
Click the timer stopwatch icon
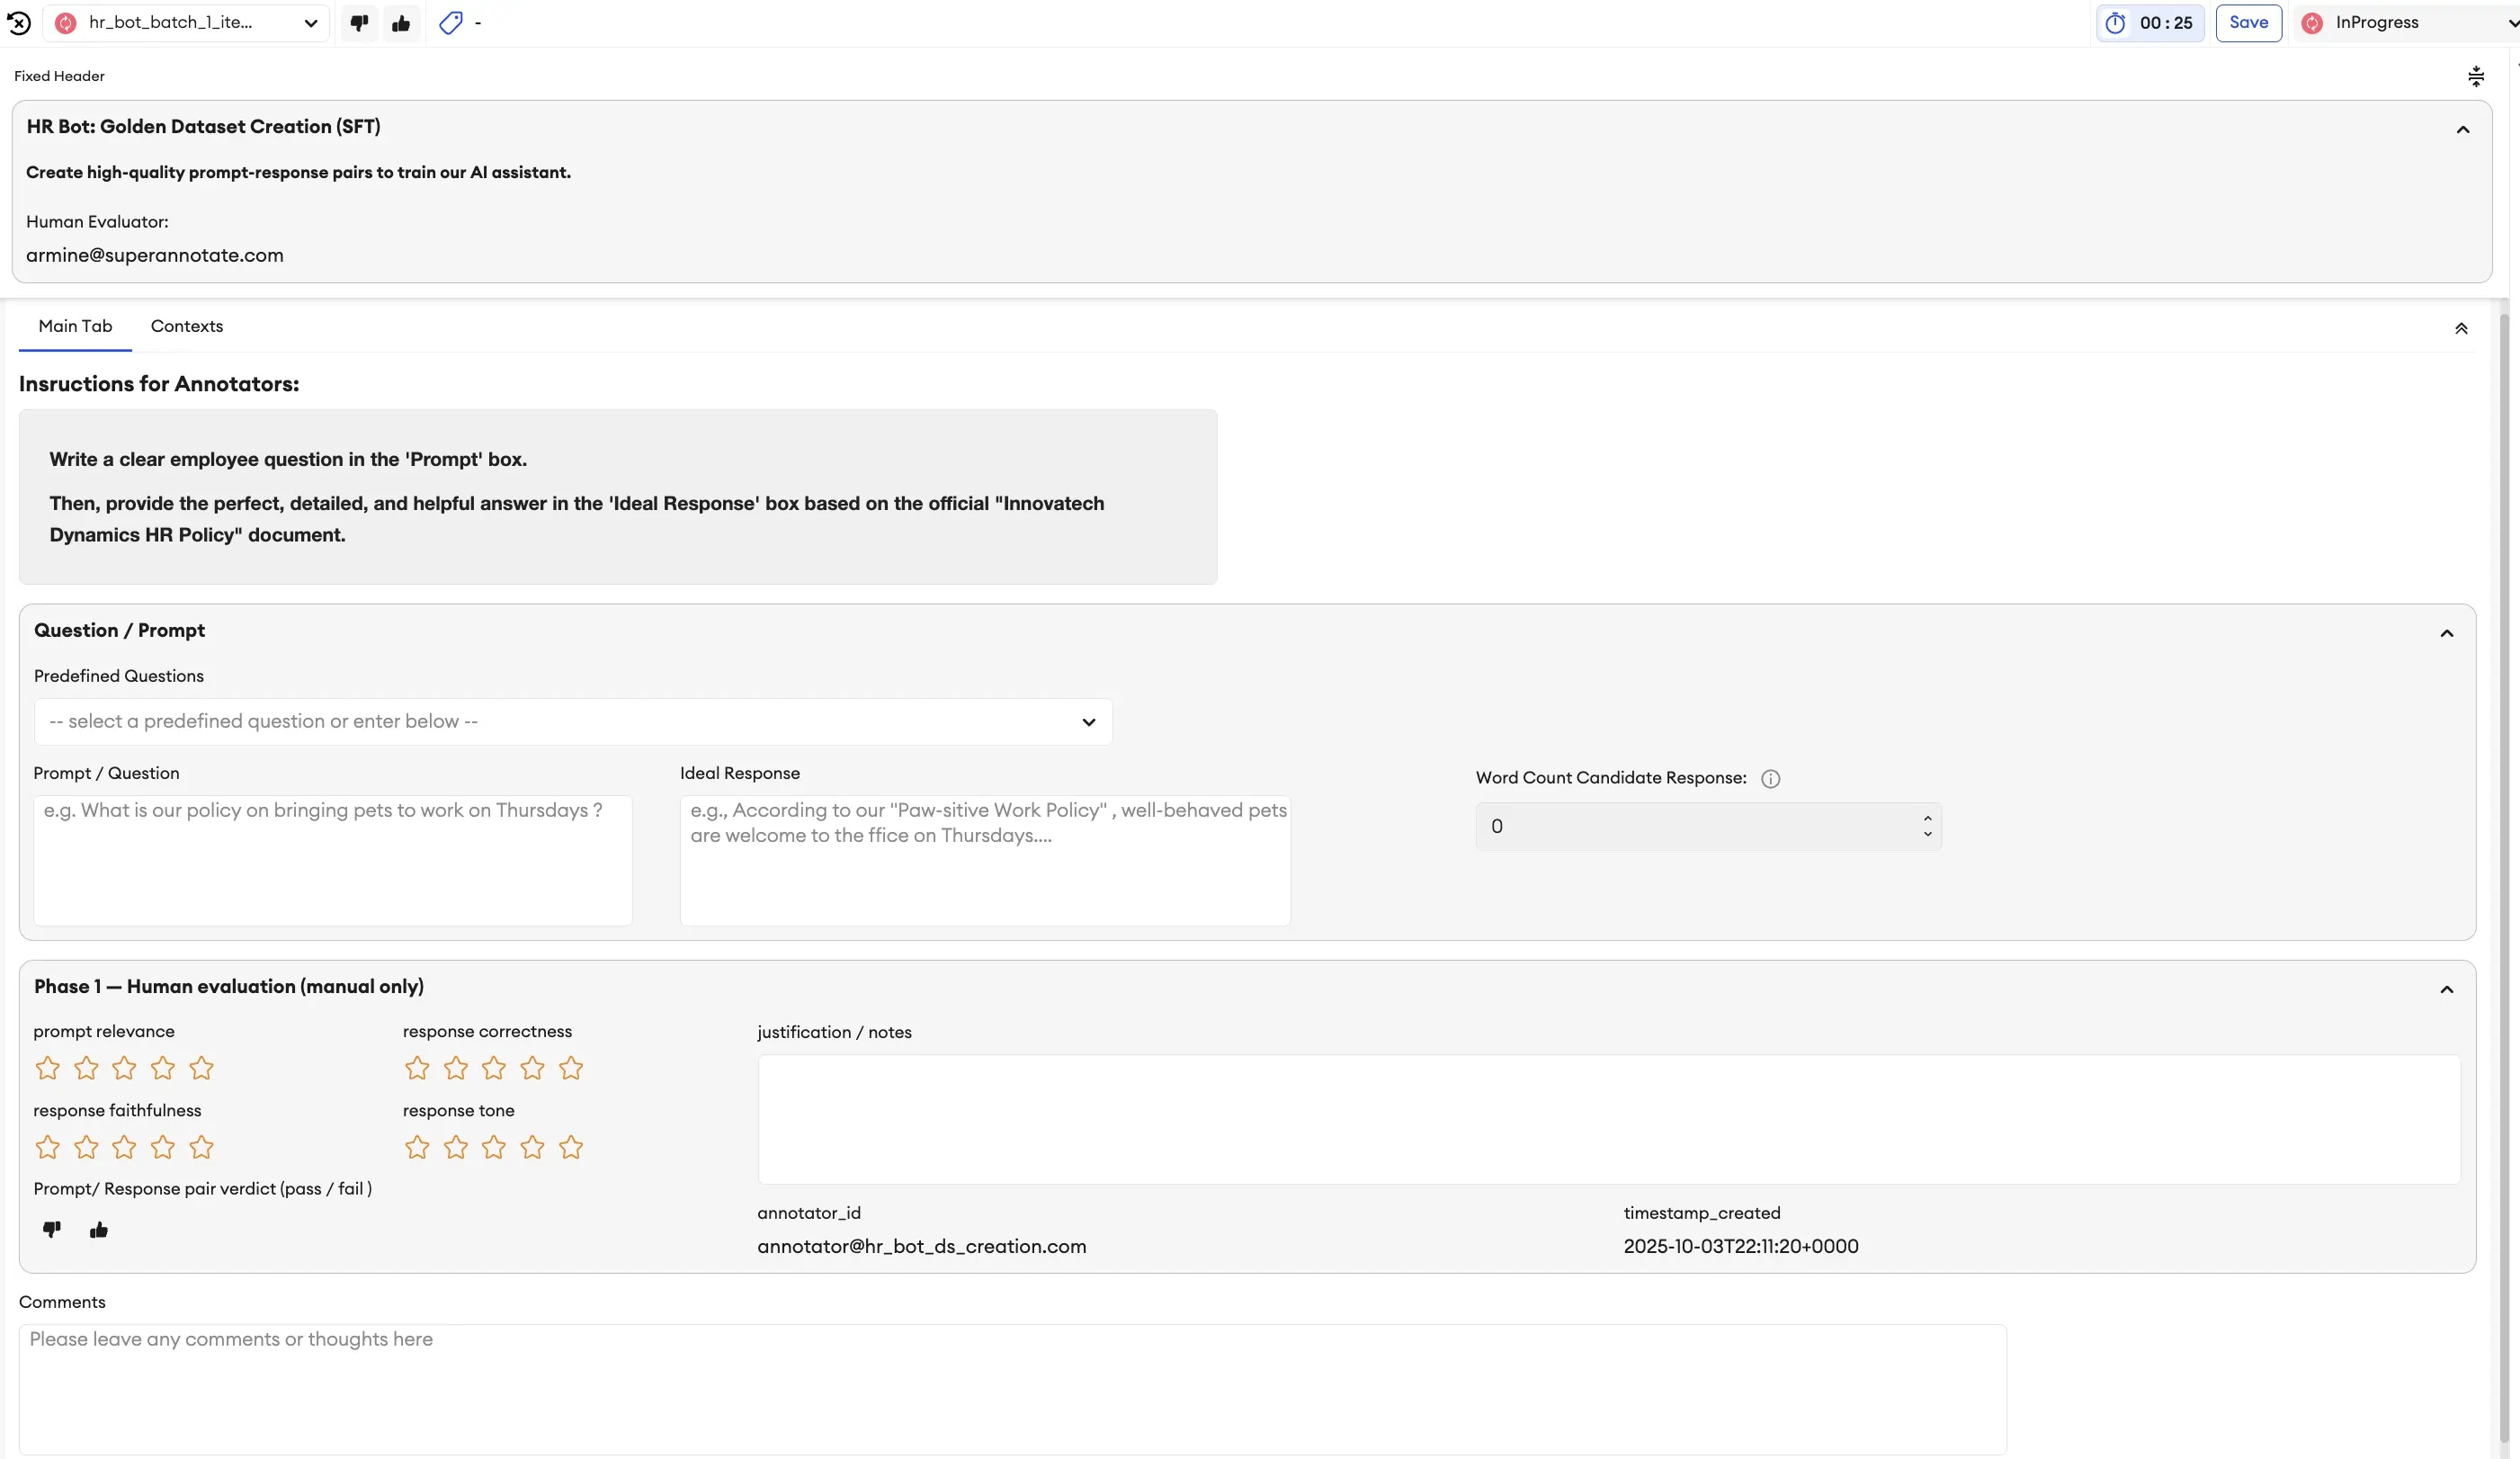coord(2115,23)
